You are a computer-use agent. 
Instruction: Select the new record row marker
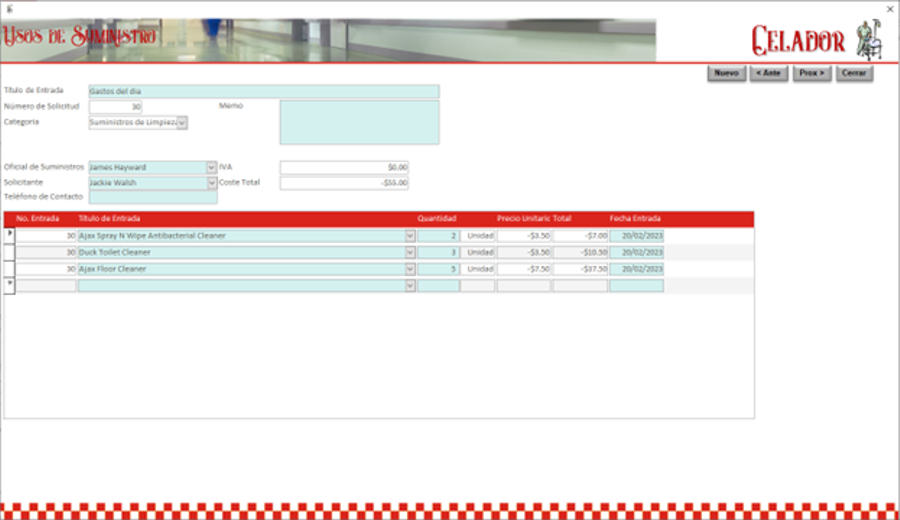(10, 285)
